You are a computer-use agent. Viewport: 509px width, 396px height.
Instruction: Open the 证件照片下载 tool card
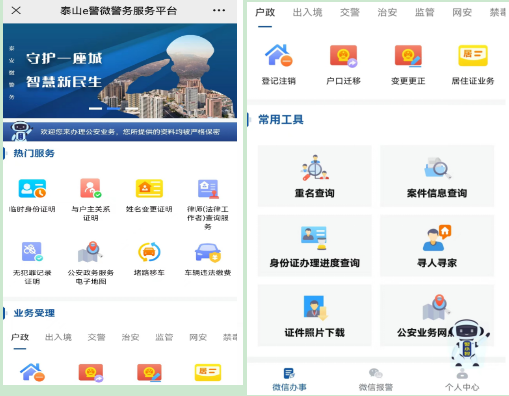[314, 315]
